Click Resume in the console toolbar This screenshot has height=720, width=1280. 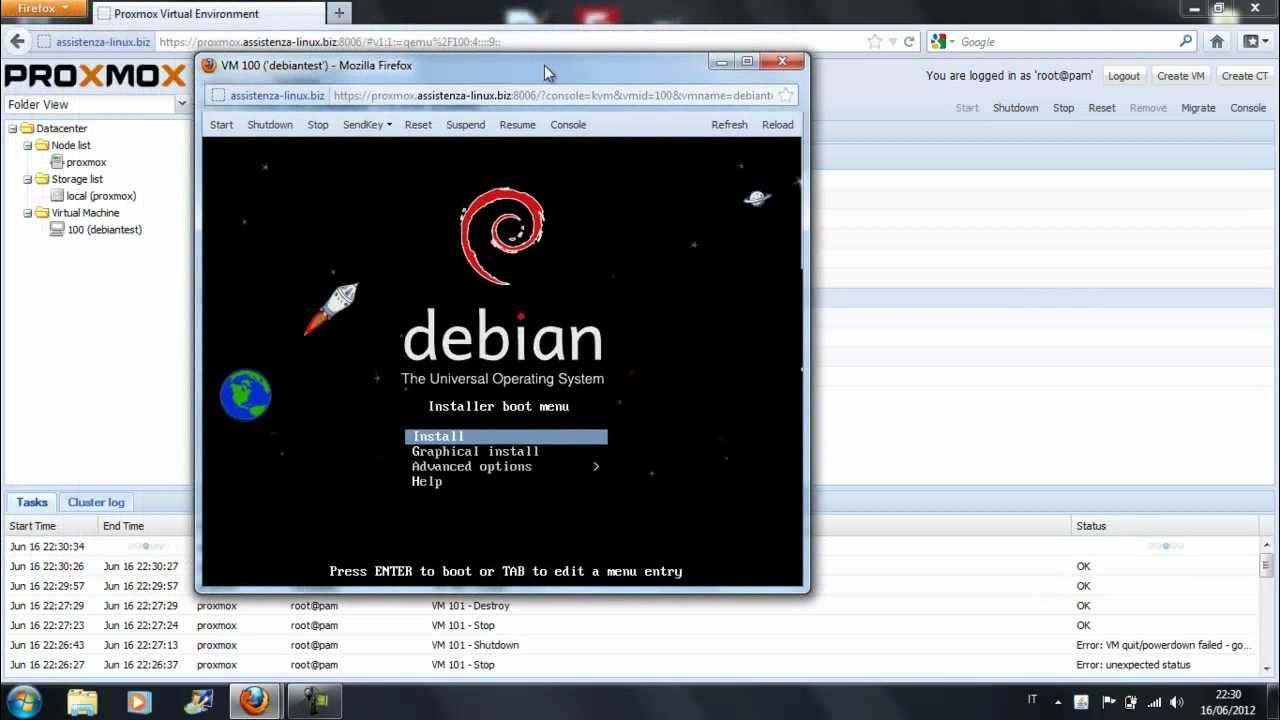click(517, 125)
